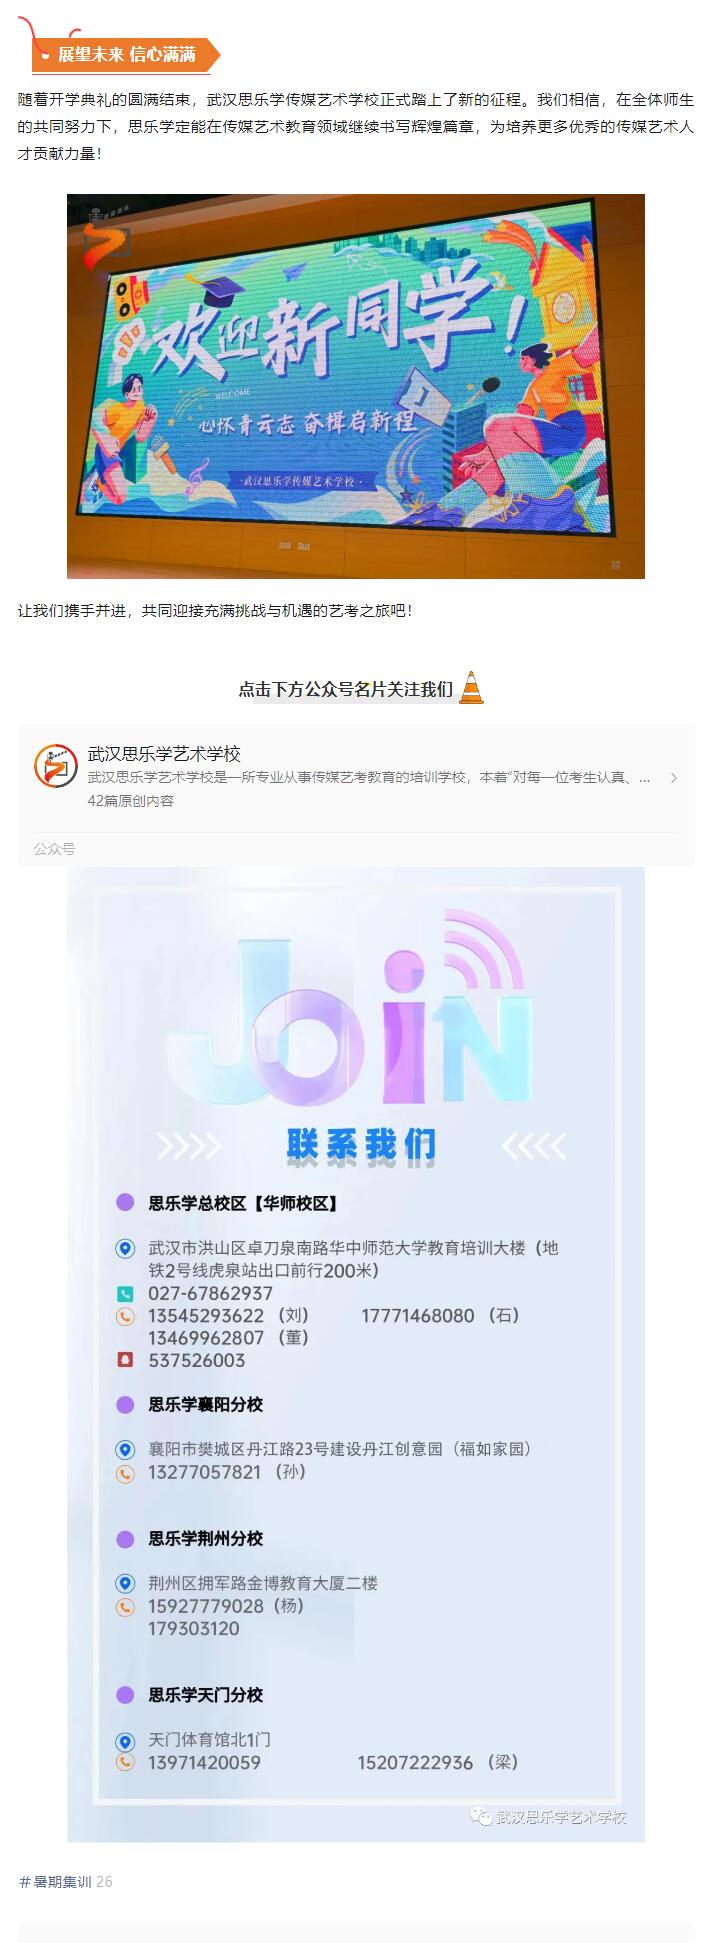Click the location pin beside 华师校区 address

pyautogui.click(x=125, y=1248)
